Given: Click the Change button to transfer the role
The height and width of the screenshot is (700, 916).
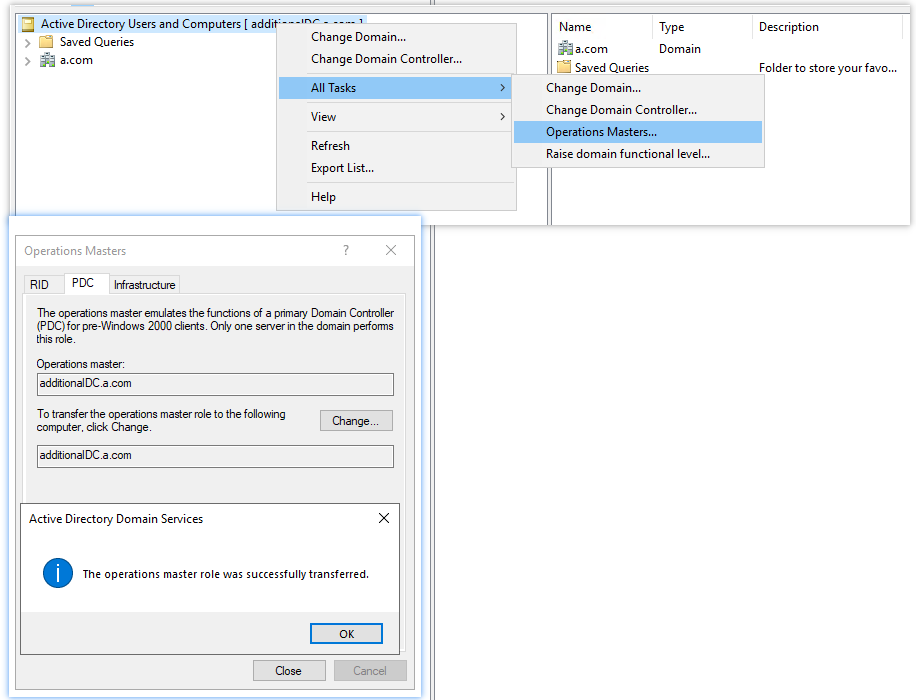Looking at the screenshot, I should point(356,420).
